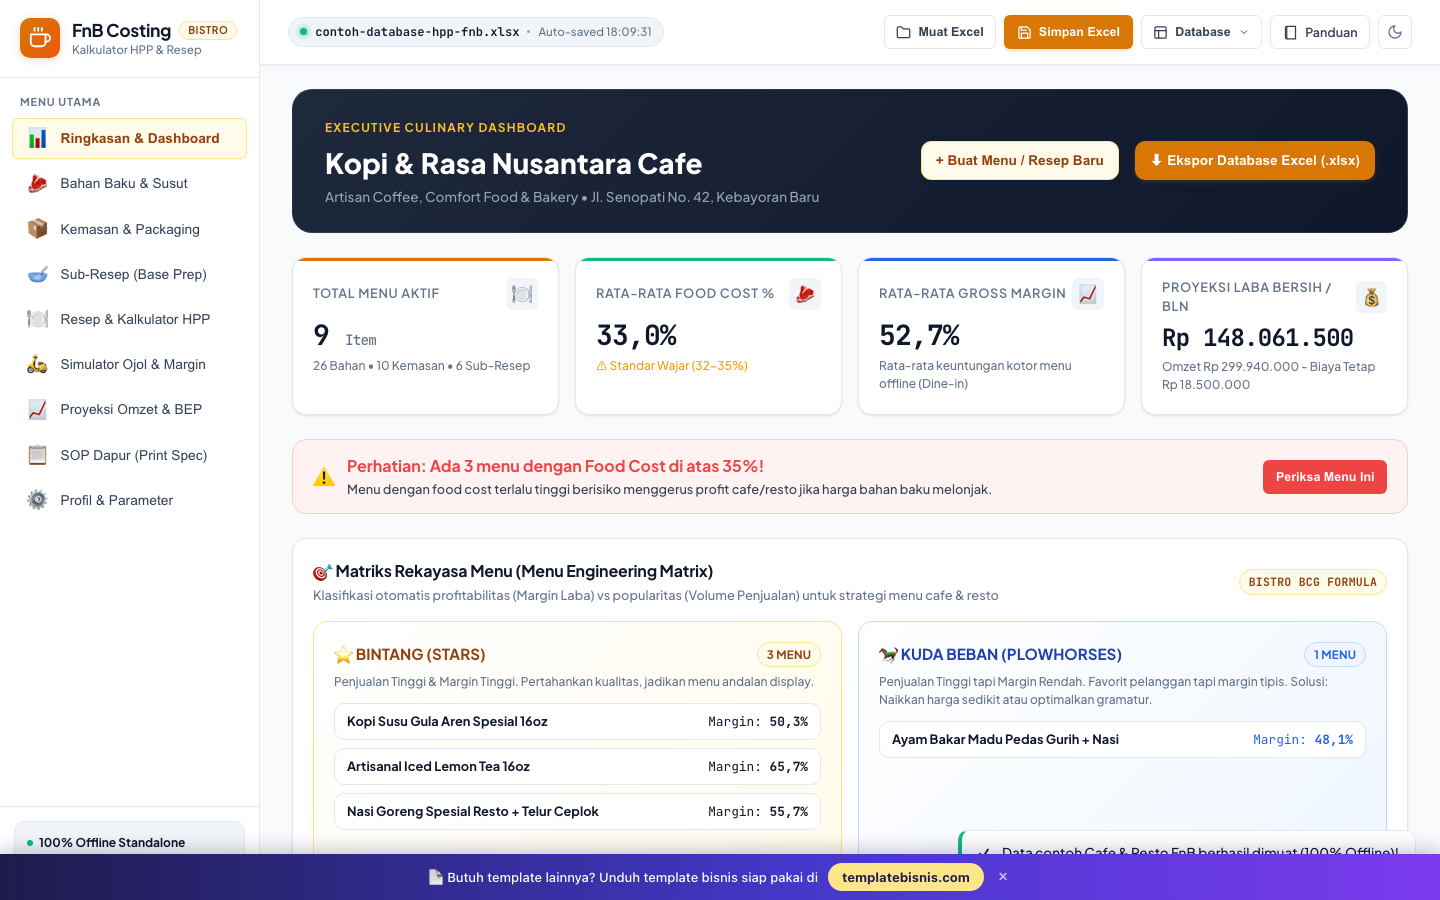
Task: Click the chart icon beside Proyeksi Omzet & BEP
Action: pos(37,409)
